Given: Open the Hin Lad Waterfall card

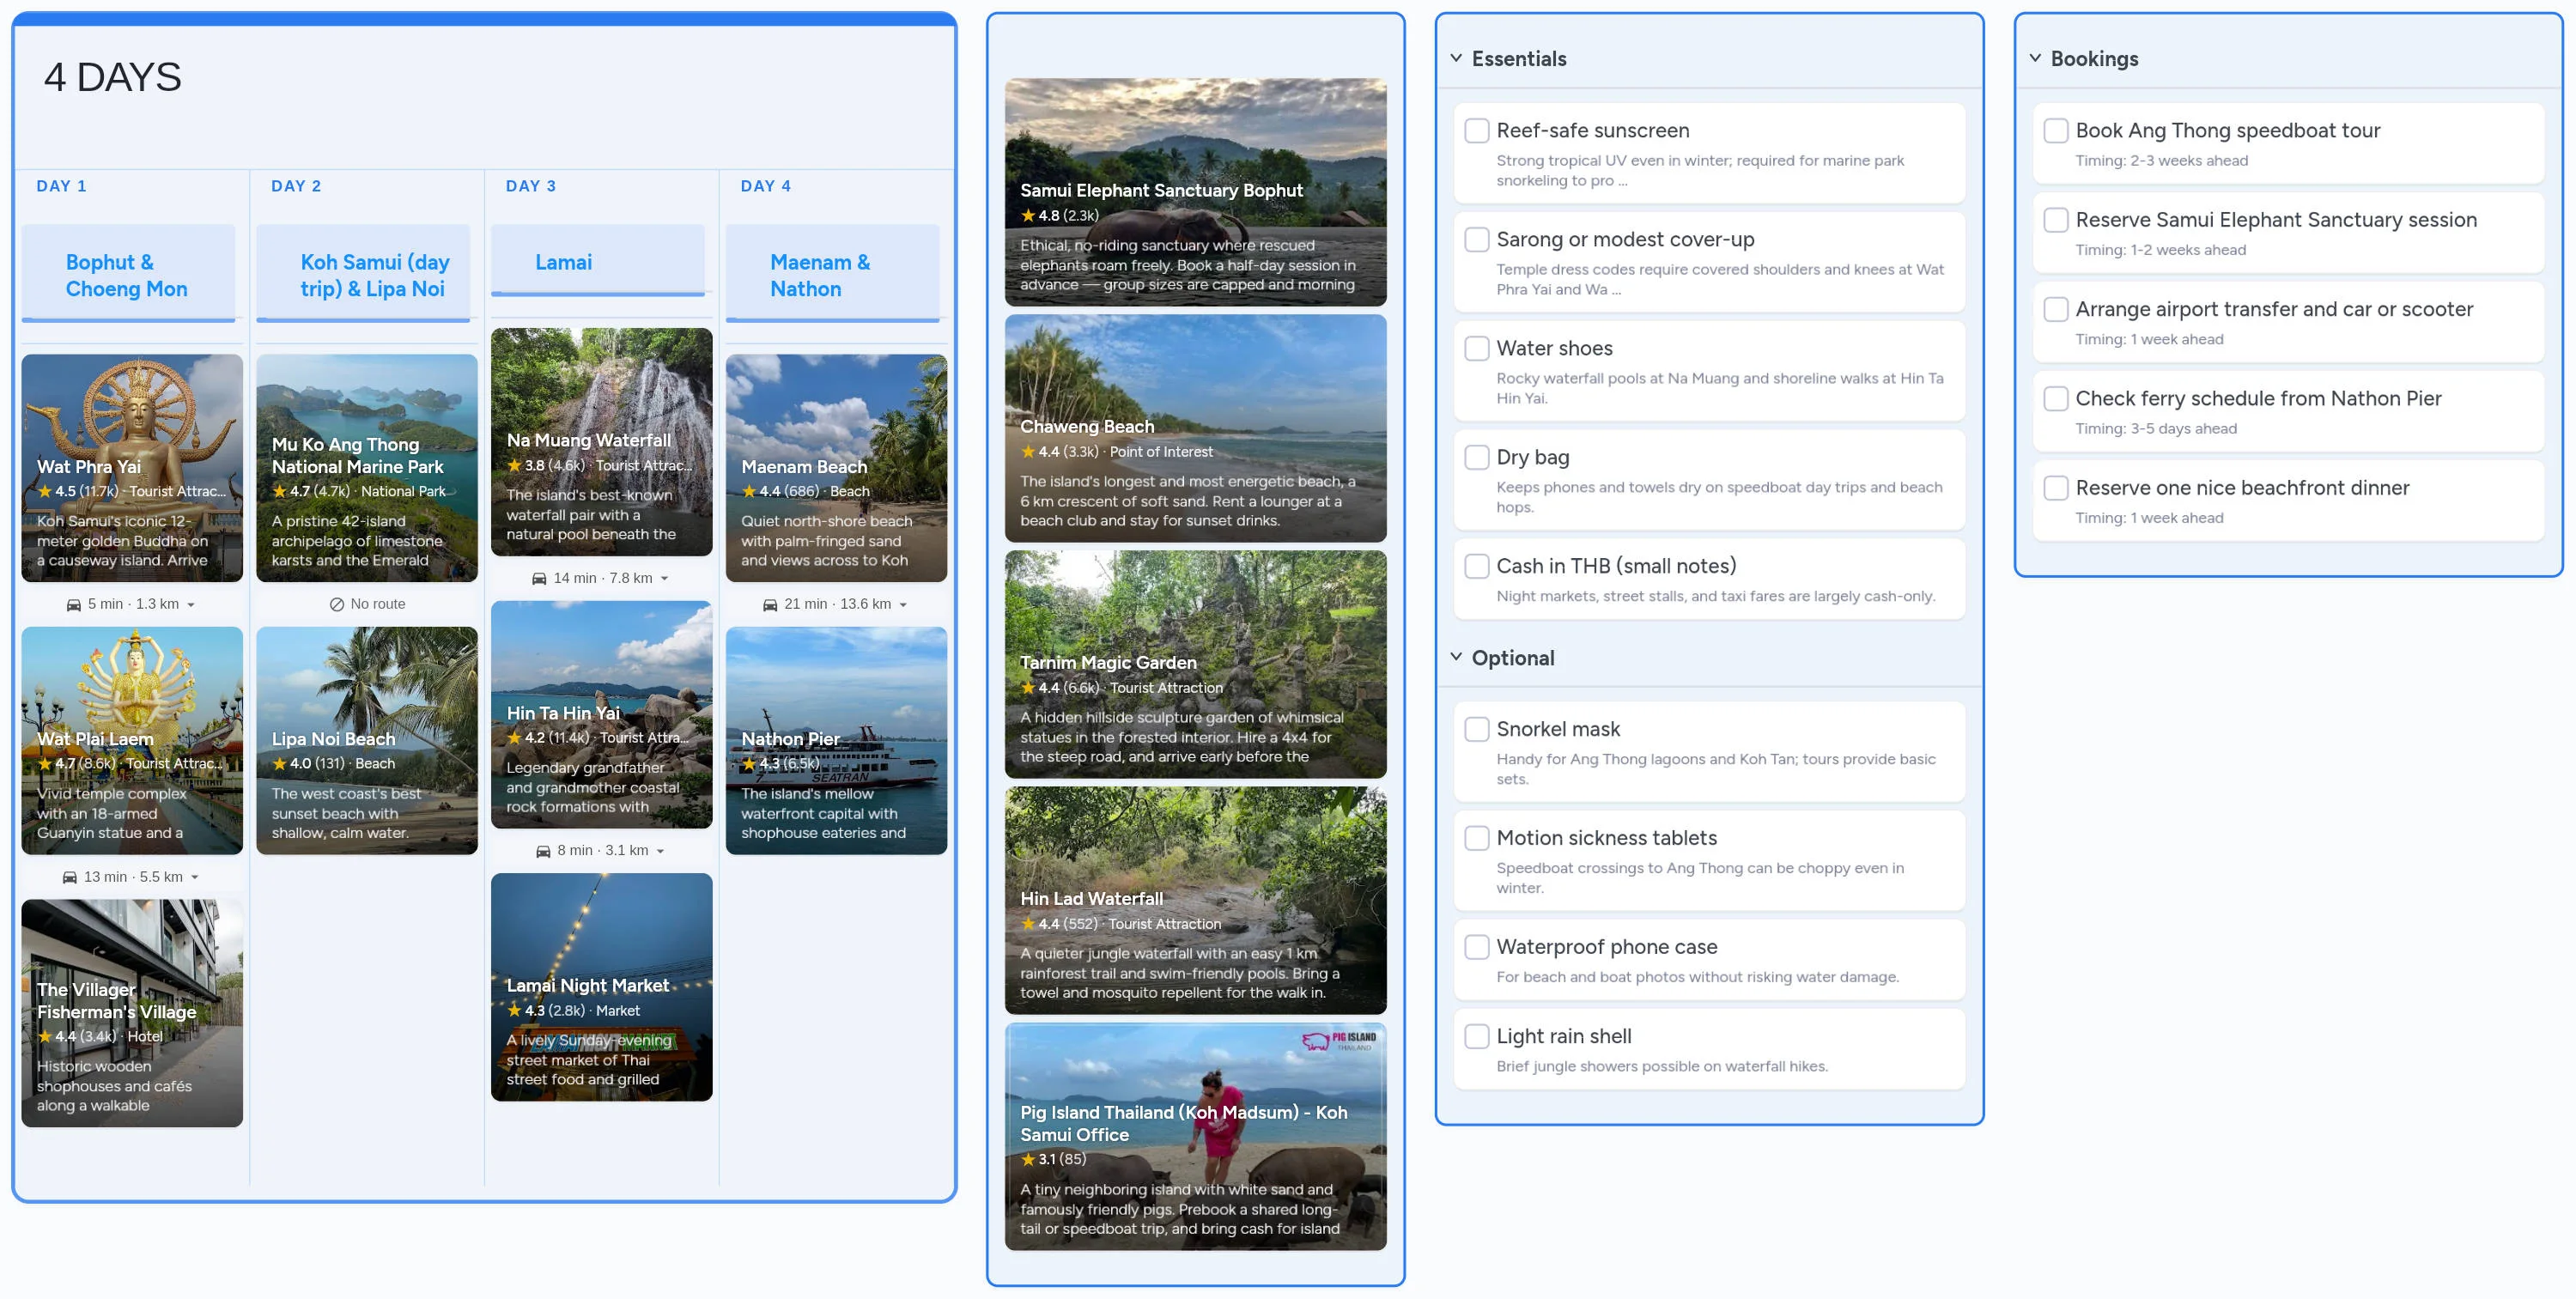Looking at the screenshot, I should [1196, 900].
